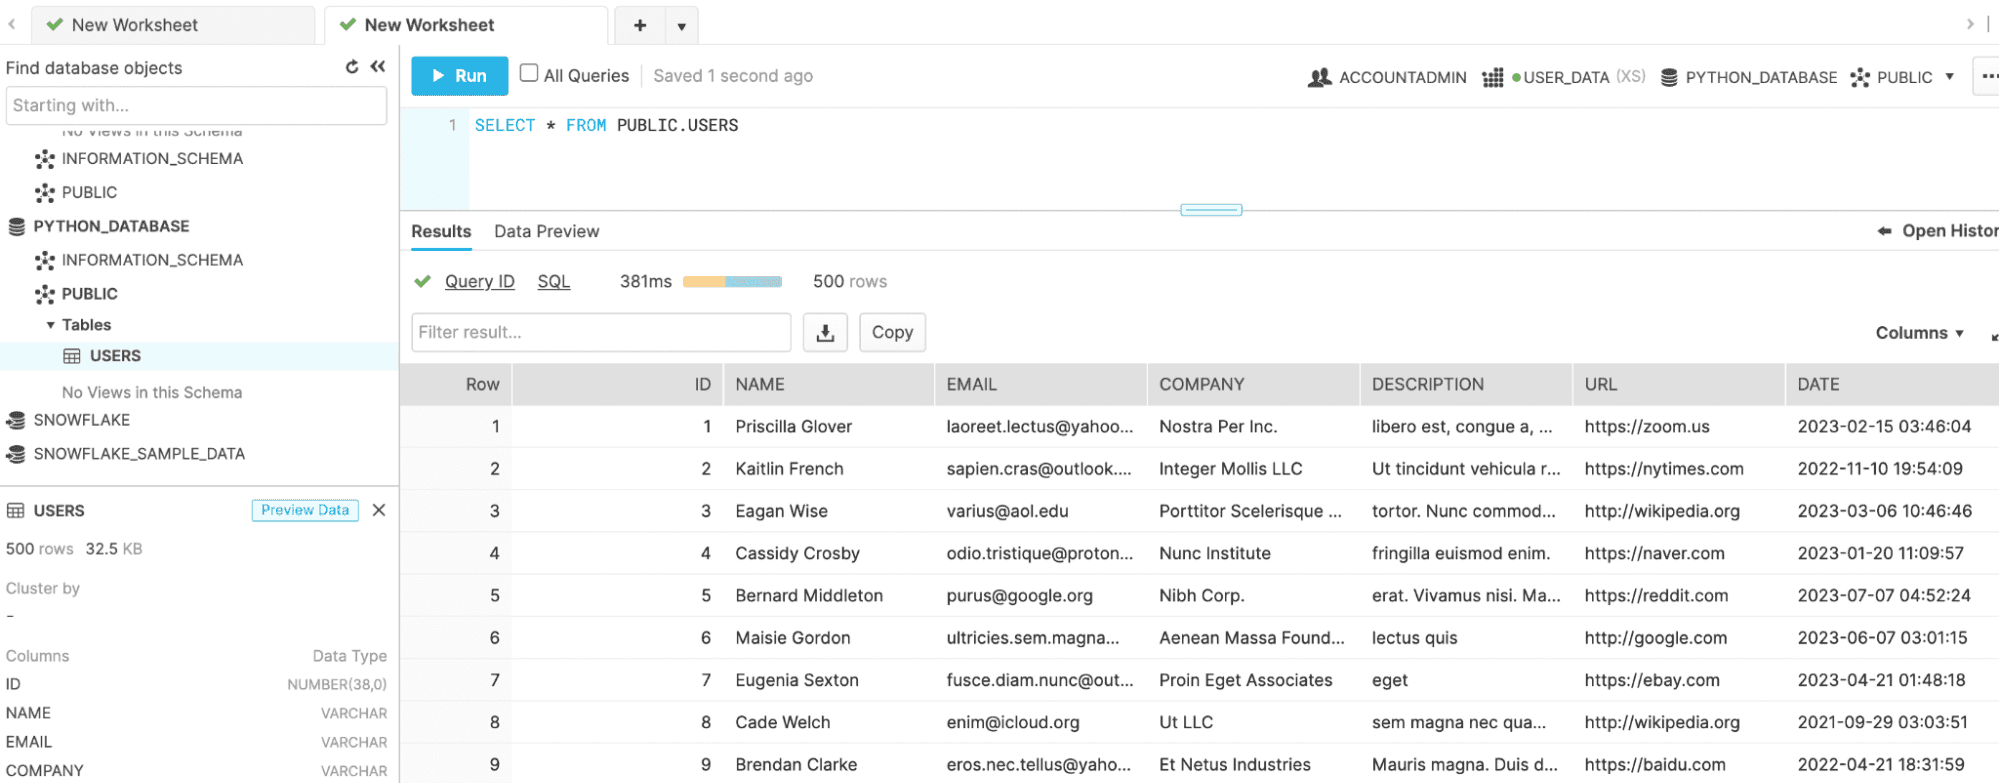Open the SQL link
Viewport: 1999px width, 783px height.
coord(554,282)
